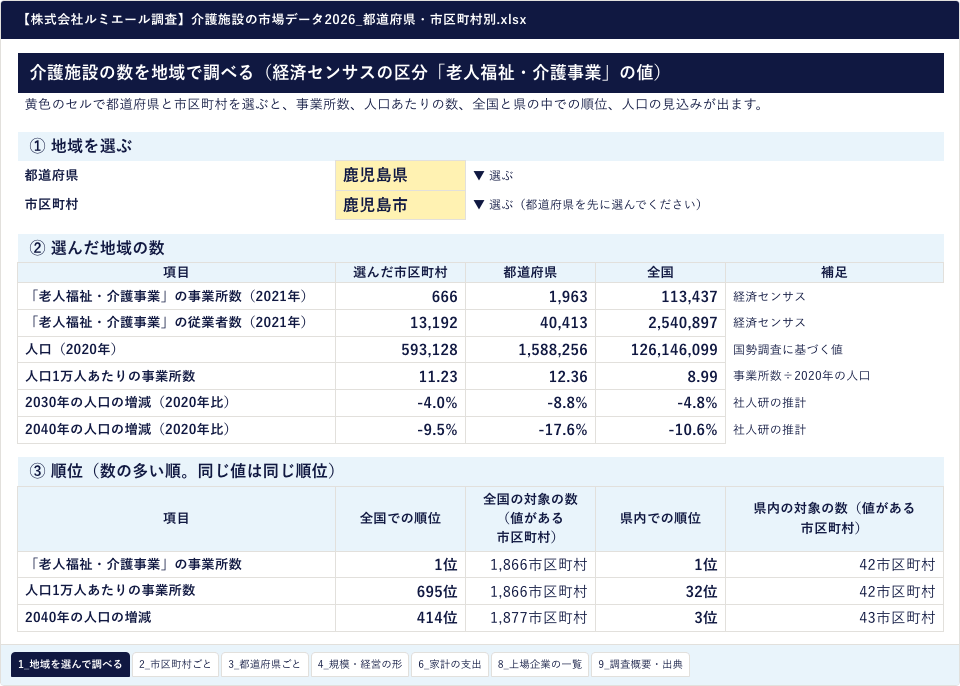Open the 2_市区町村ごと sheet tab
This screenshot has width=960, height=686.
click(175, 665)
